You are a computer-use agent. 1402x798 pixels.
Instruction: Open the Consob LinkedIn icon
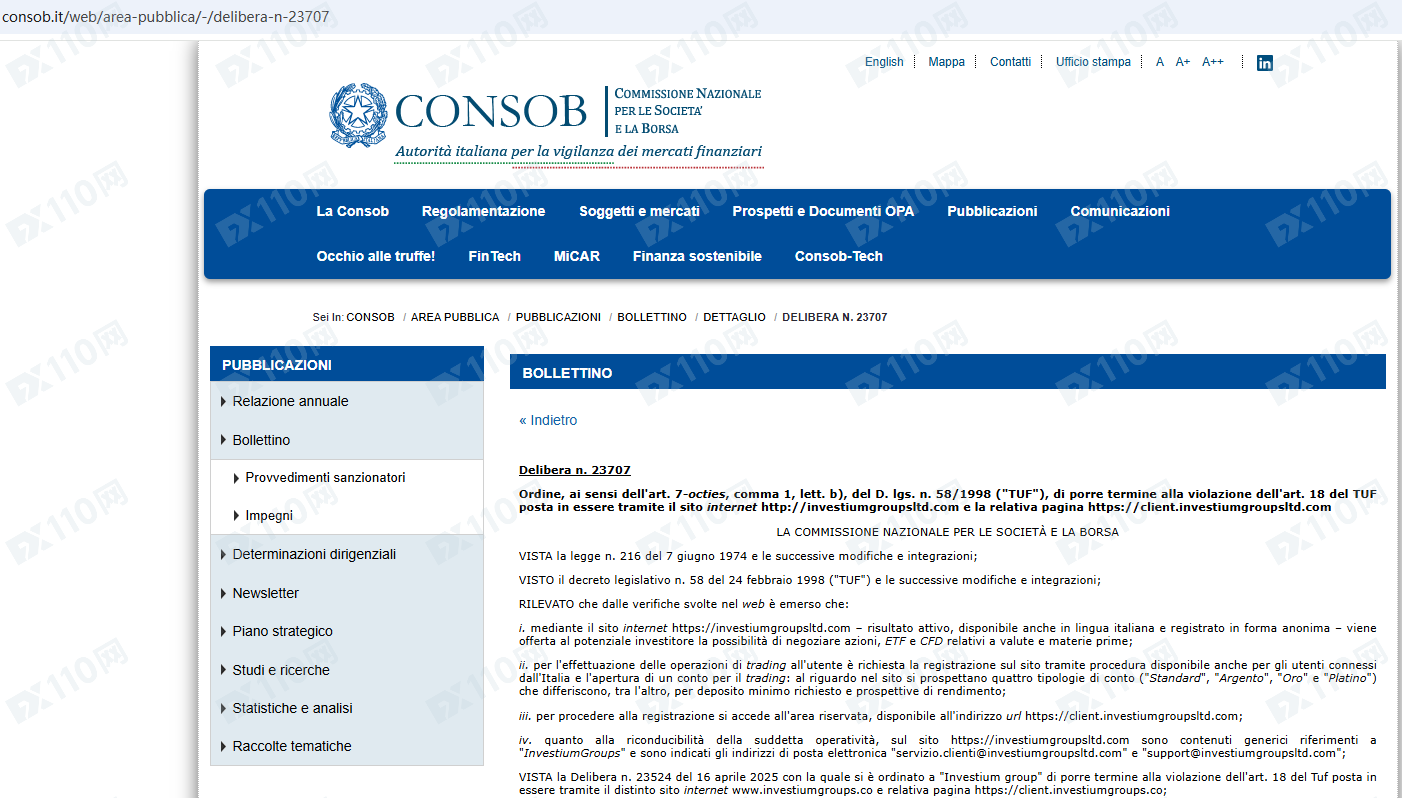[1264, 63]
